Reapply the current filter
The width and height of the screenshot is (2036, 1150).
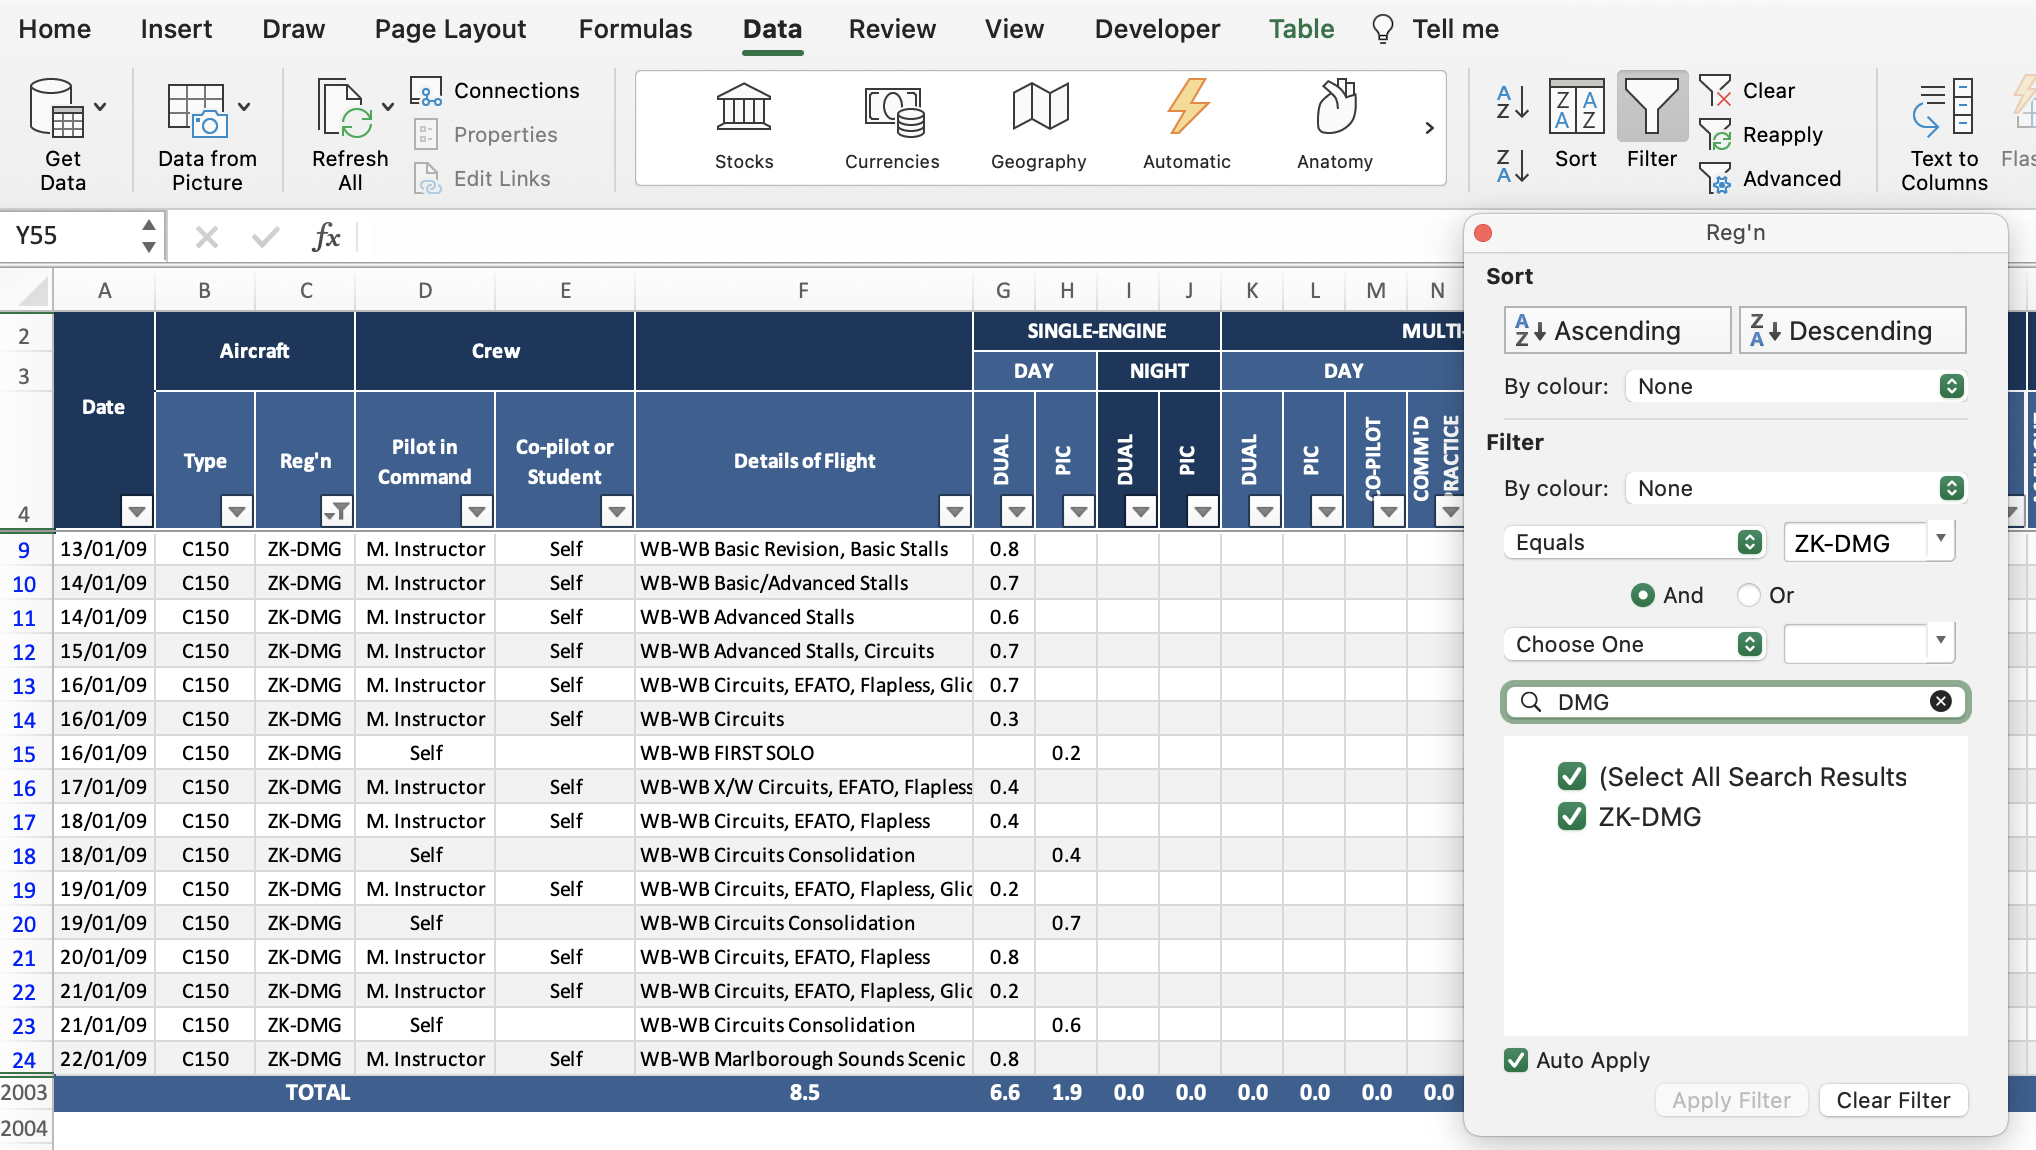pos(1762,135)
